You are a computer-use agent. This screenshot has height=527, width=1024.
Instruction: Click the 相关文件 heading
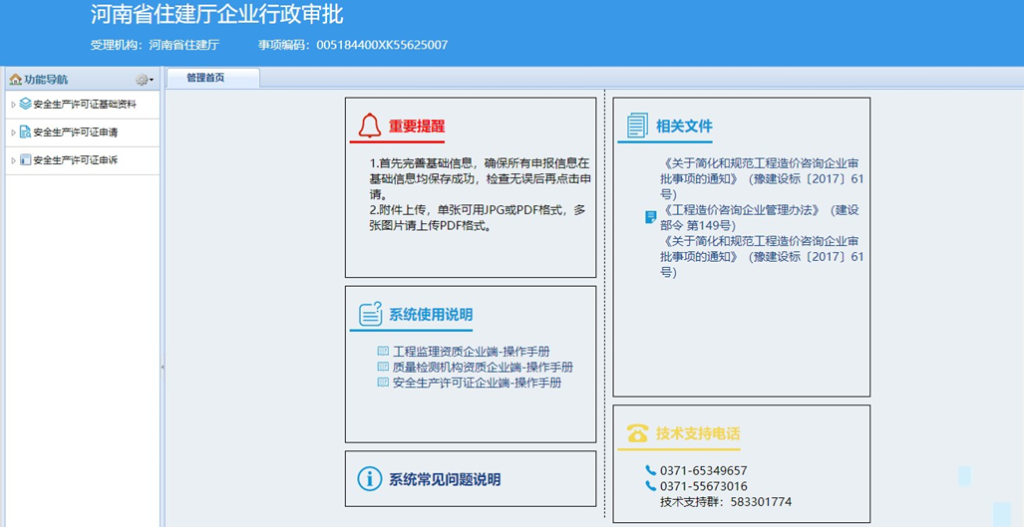[684, 126]
